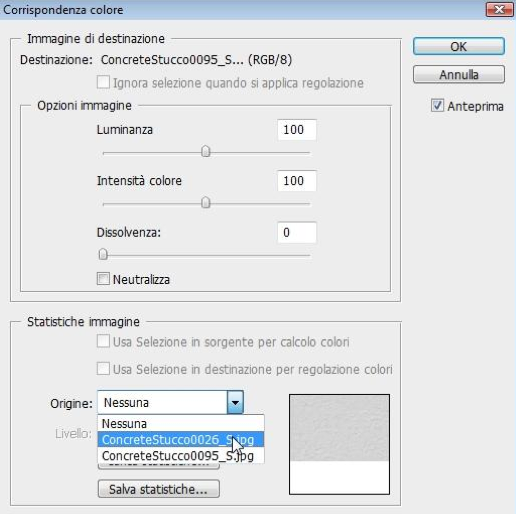This screenshot has width=516, height=514.
Task: Click the Luminanza value field
Action: [297, 130]
